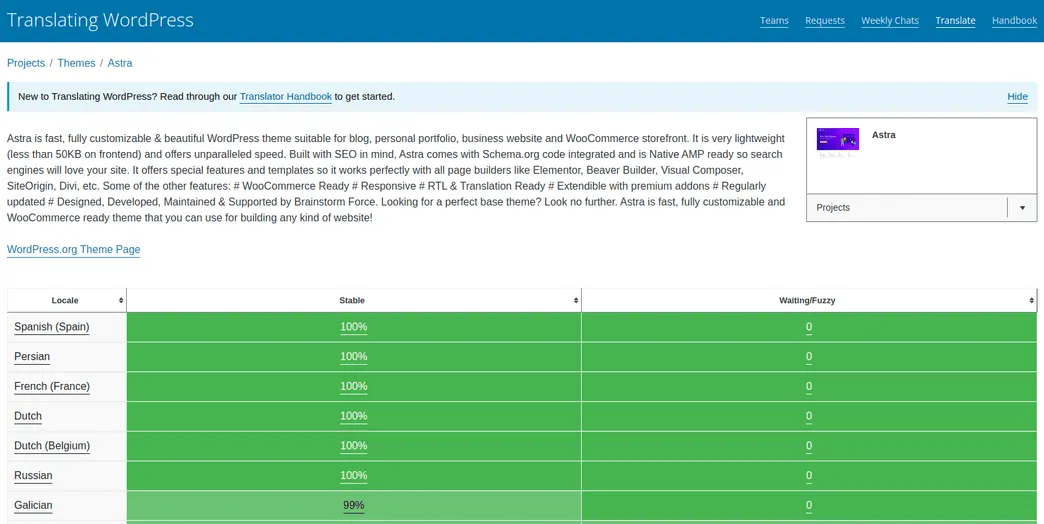This screenshot has height=524, width=1044.
Task: Hide the new translator notice
Action: pyautogui.click(x=1017, y=97)
